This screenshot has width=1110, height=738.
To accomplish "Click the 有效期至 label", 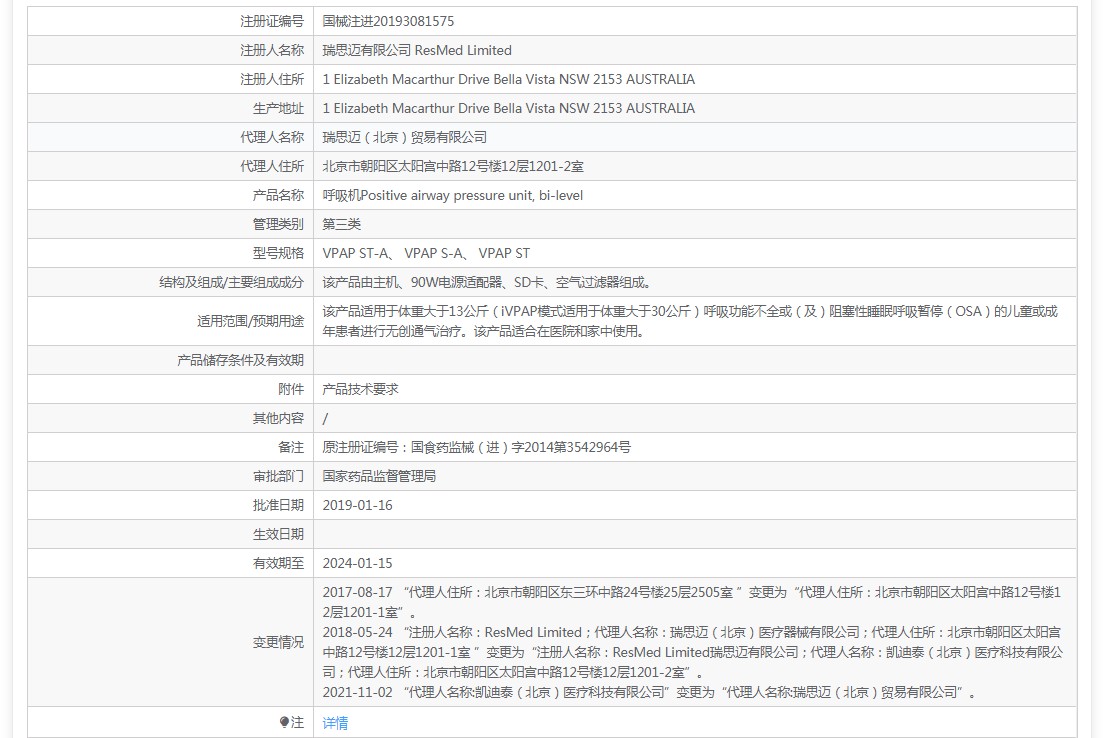I will [278, 563].
